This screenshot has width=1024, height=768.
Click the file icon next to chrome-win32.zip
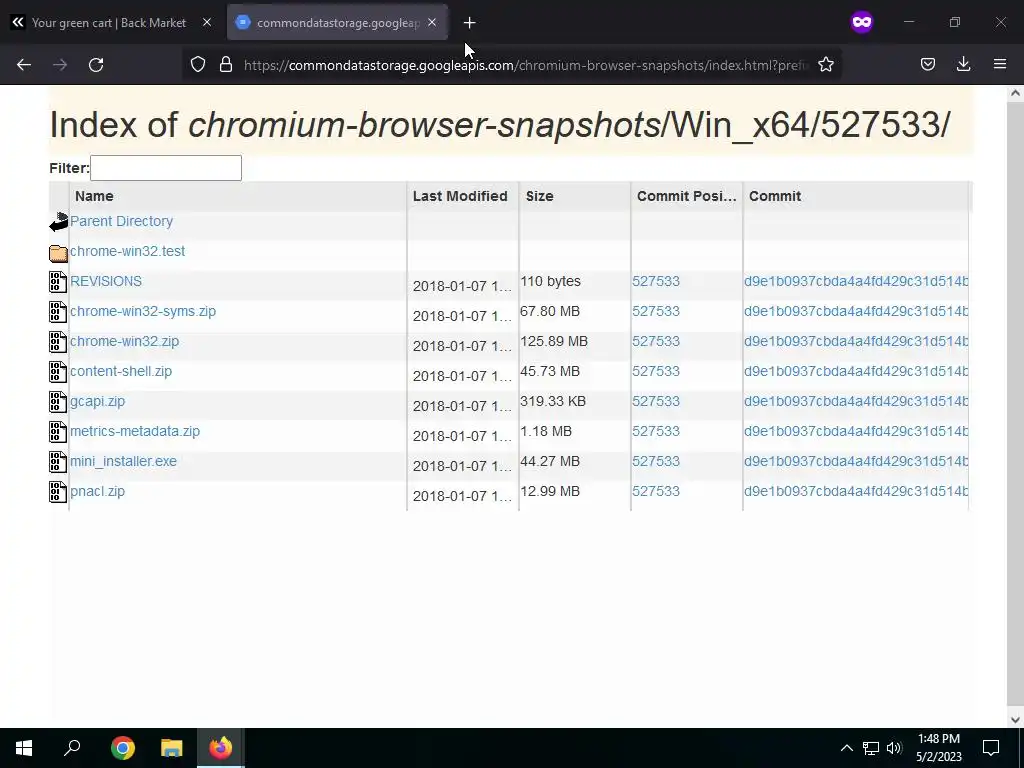click(x=58, y=342)
